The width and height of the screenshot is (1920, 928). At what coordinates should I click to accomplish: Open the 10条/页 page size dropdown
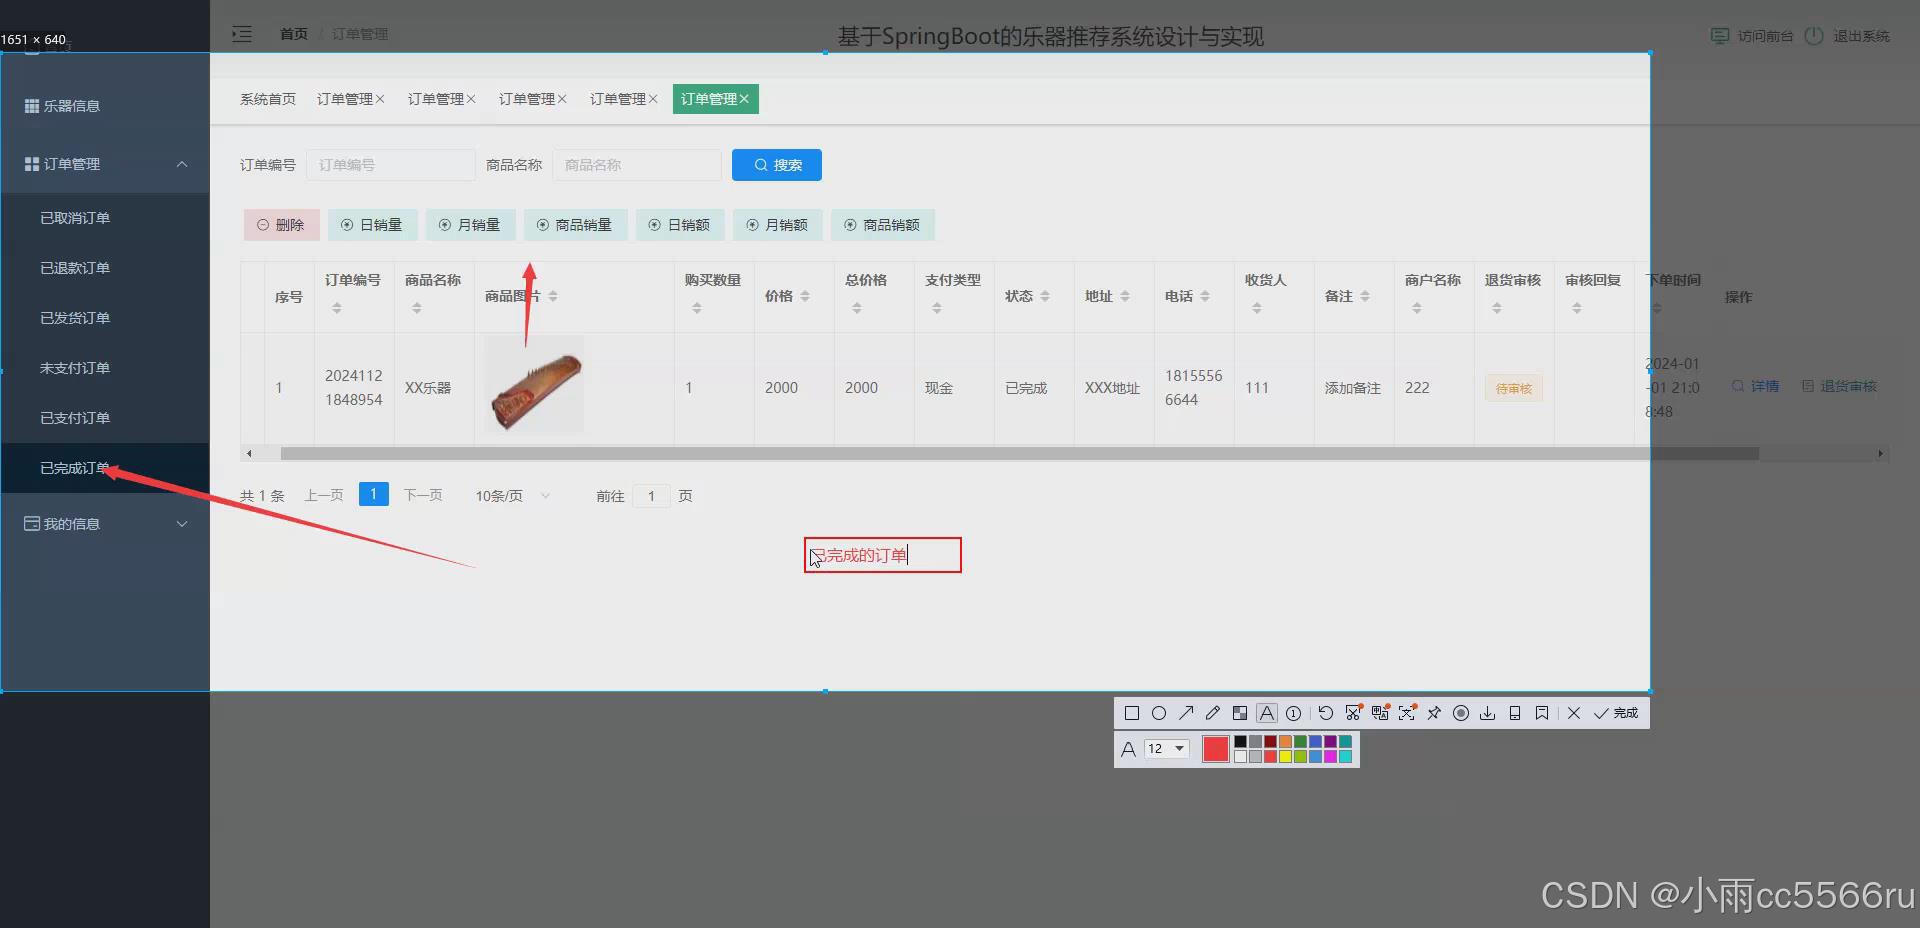[510, 495]
